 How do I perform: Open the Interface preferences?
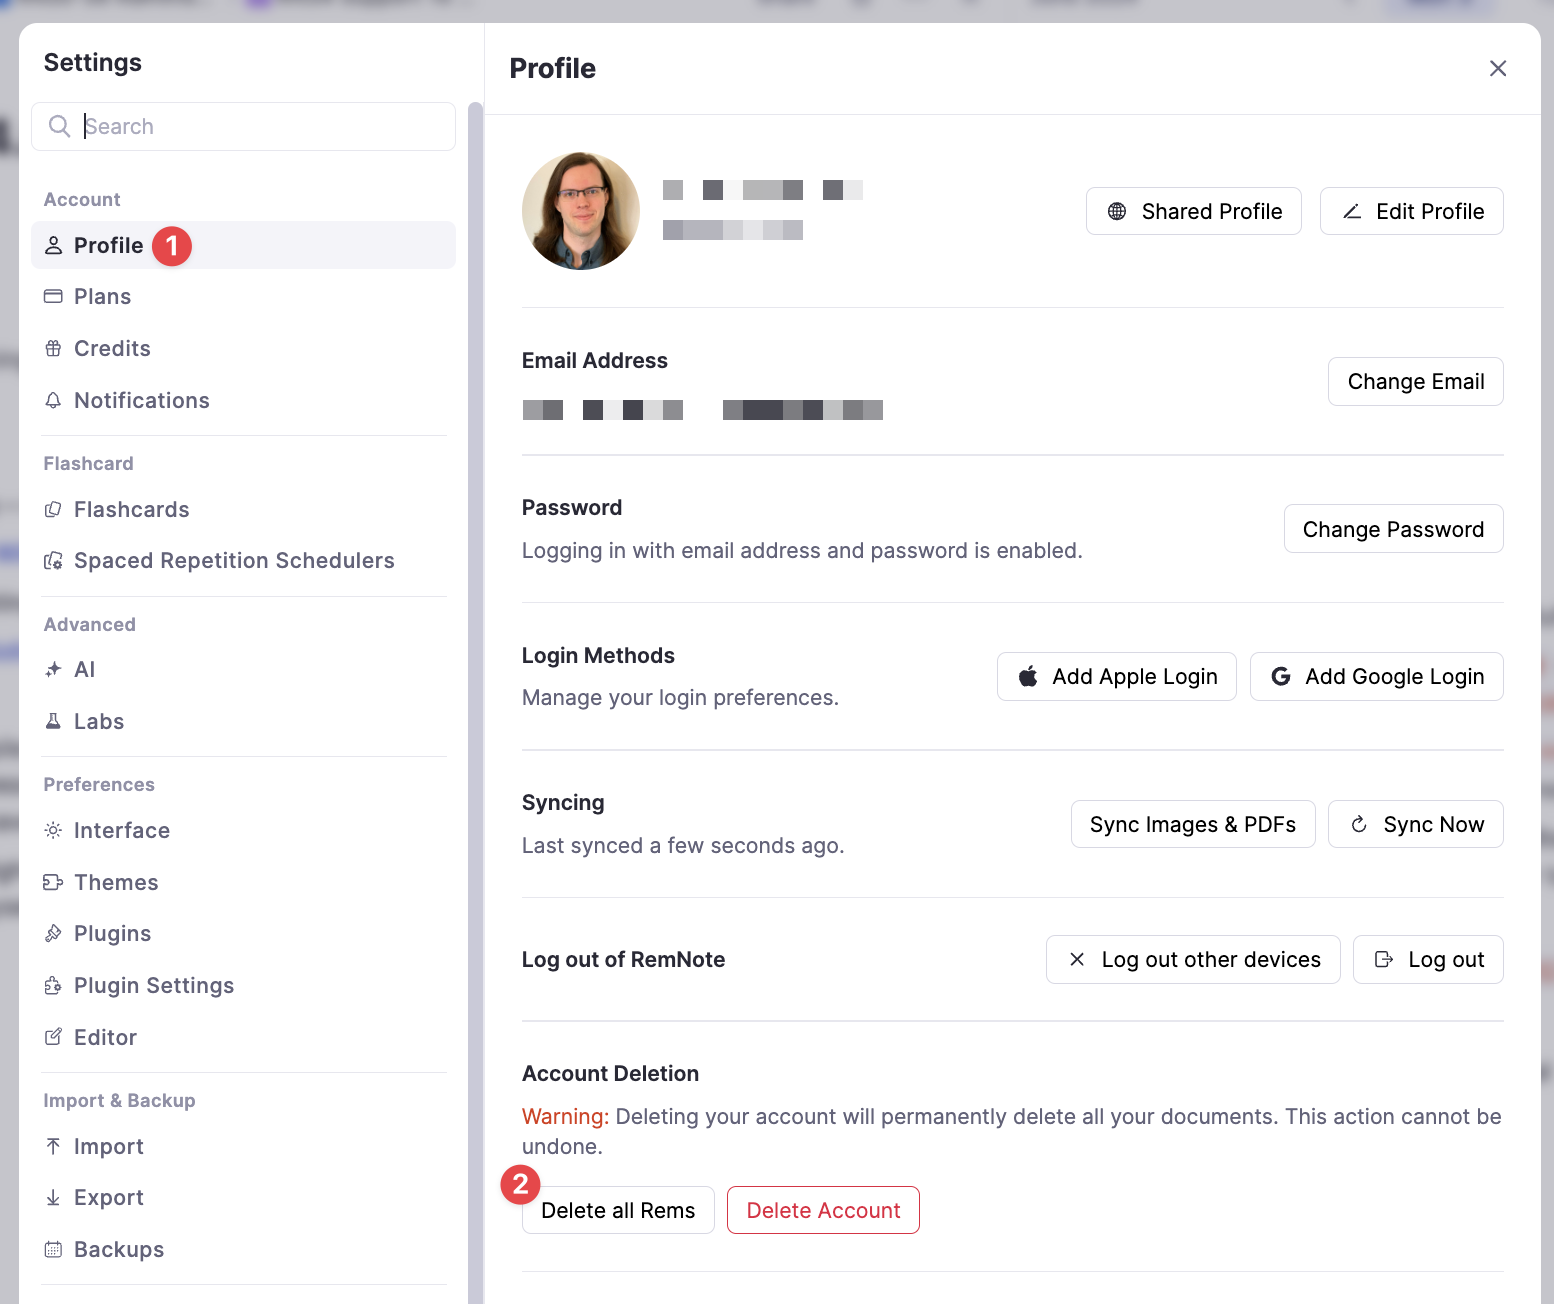[x=121, y=831]
